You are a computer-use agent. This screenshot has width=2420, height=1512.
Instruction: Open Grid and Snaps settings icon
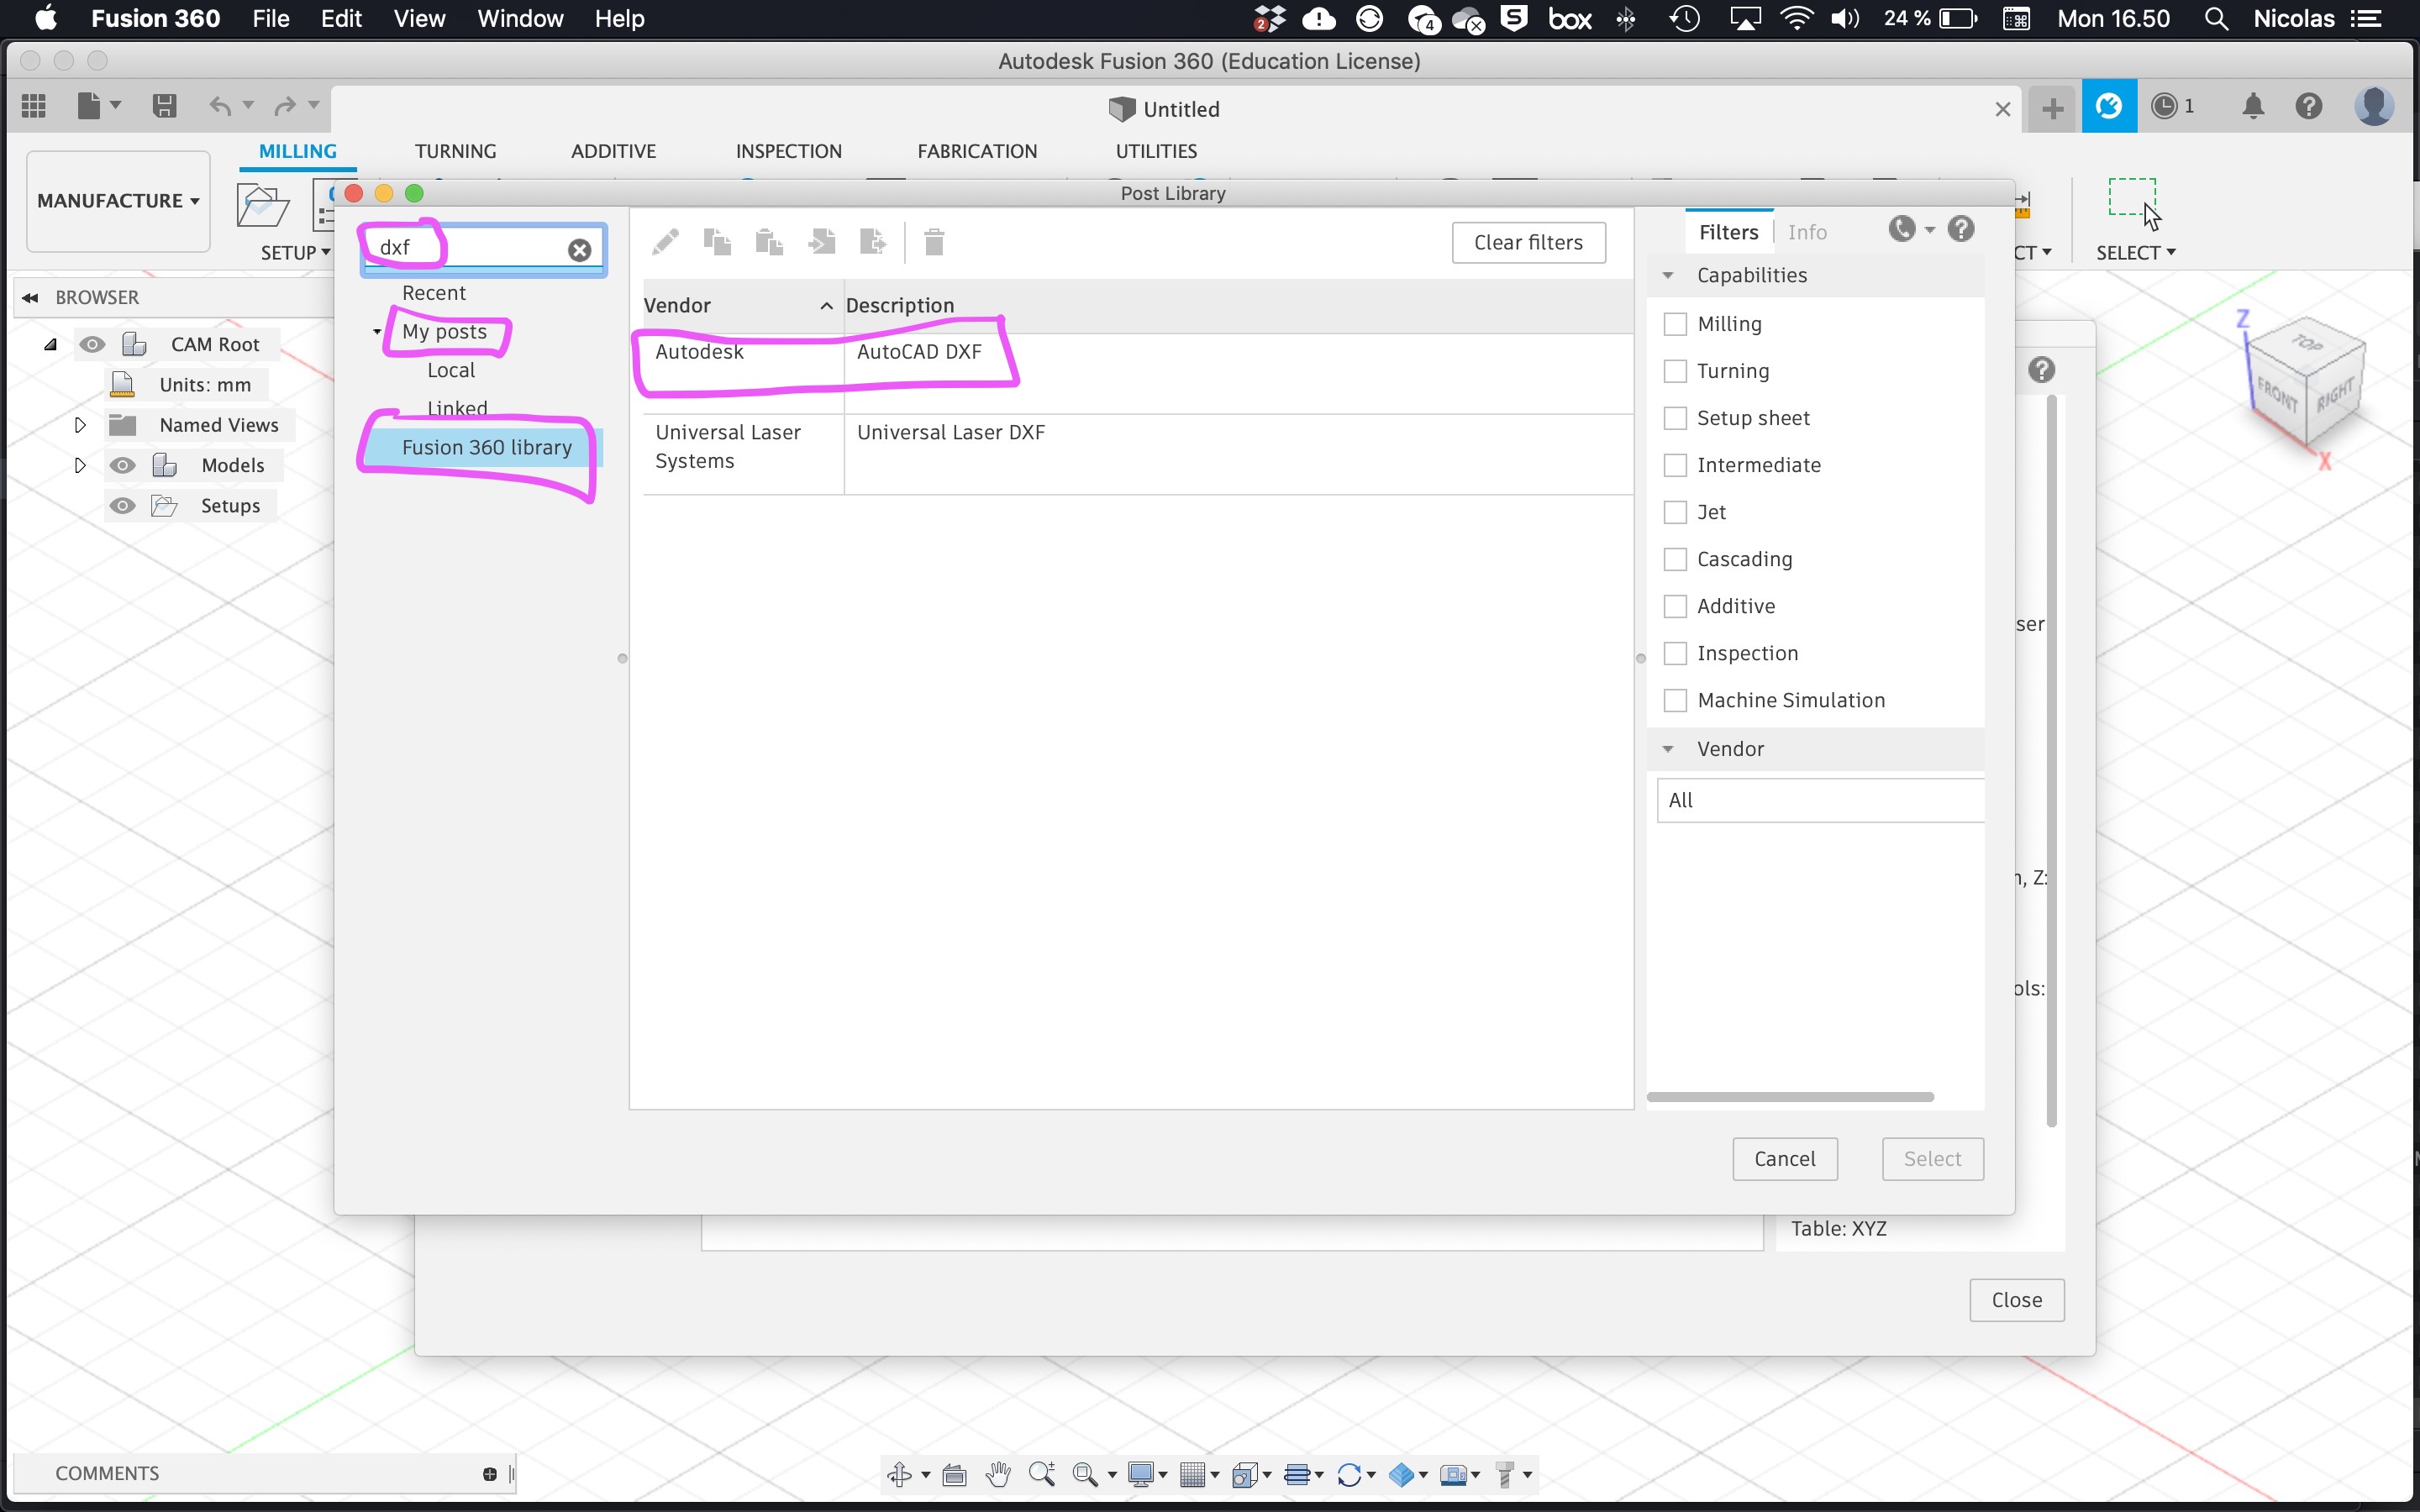[x=1193, y=1474]
